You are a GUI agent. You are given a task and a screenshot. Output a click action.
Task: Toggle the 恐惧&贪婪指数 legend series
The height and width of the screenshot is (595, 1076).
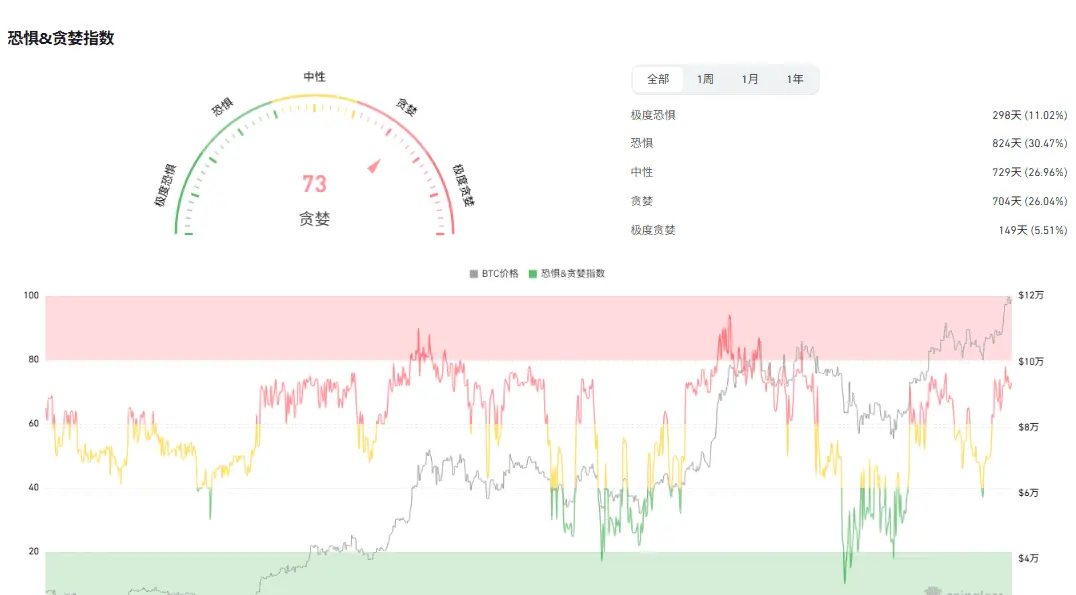pyautogui.click(x=567, y=274)
